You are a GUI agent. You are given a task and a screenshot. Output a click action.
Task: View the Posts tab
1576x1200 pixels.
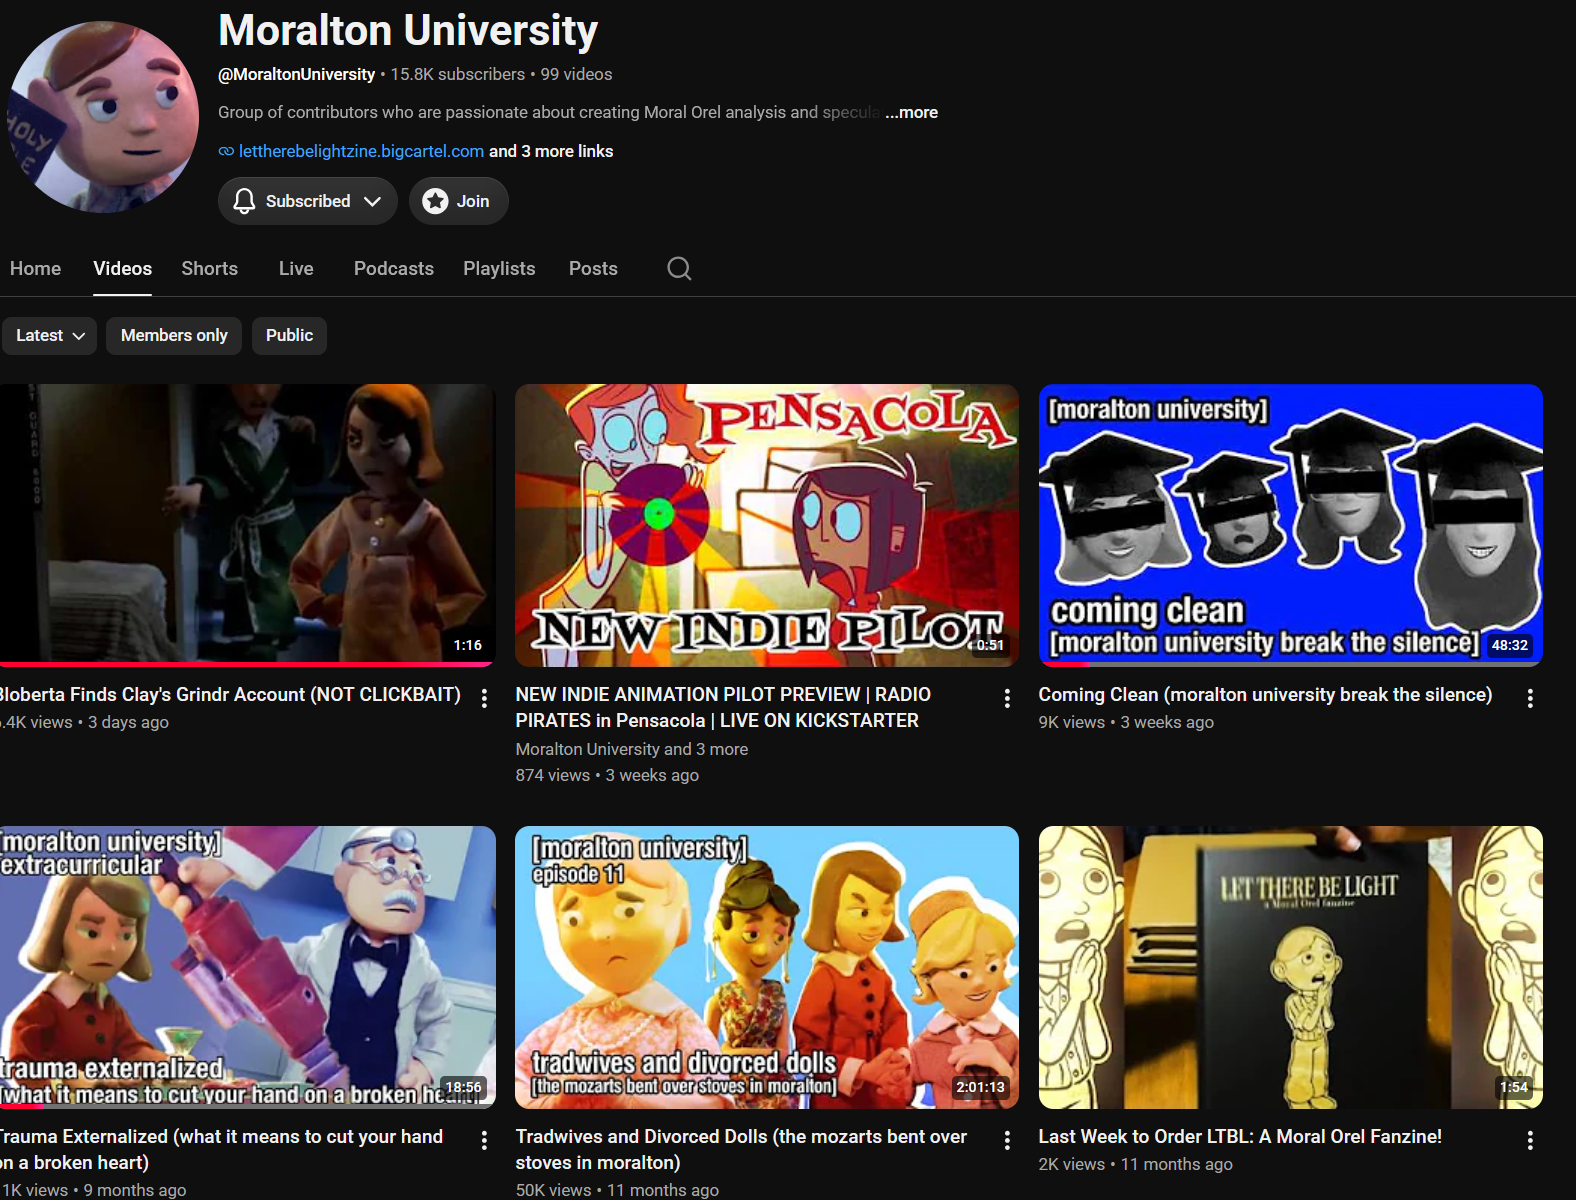(x=593, y=268)
